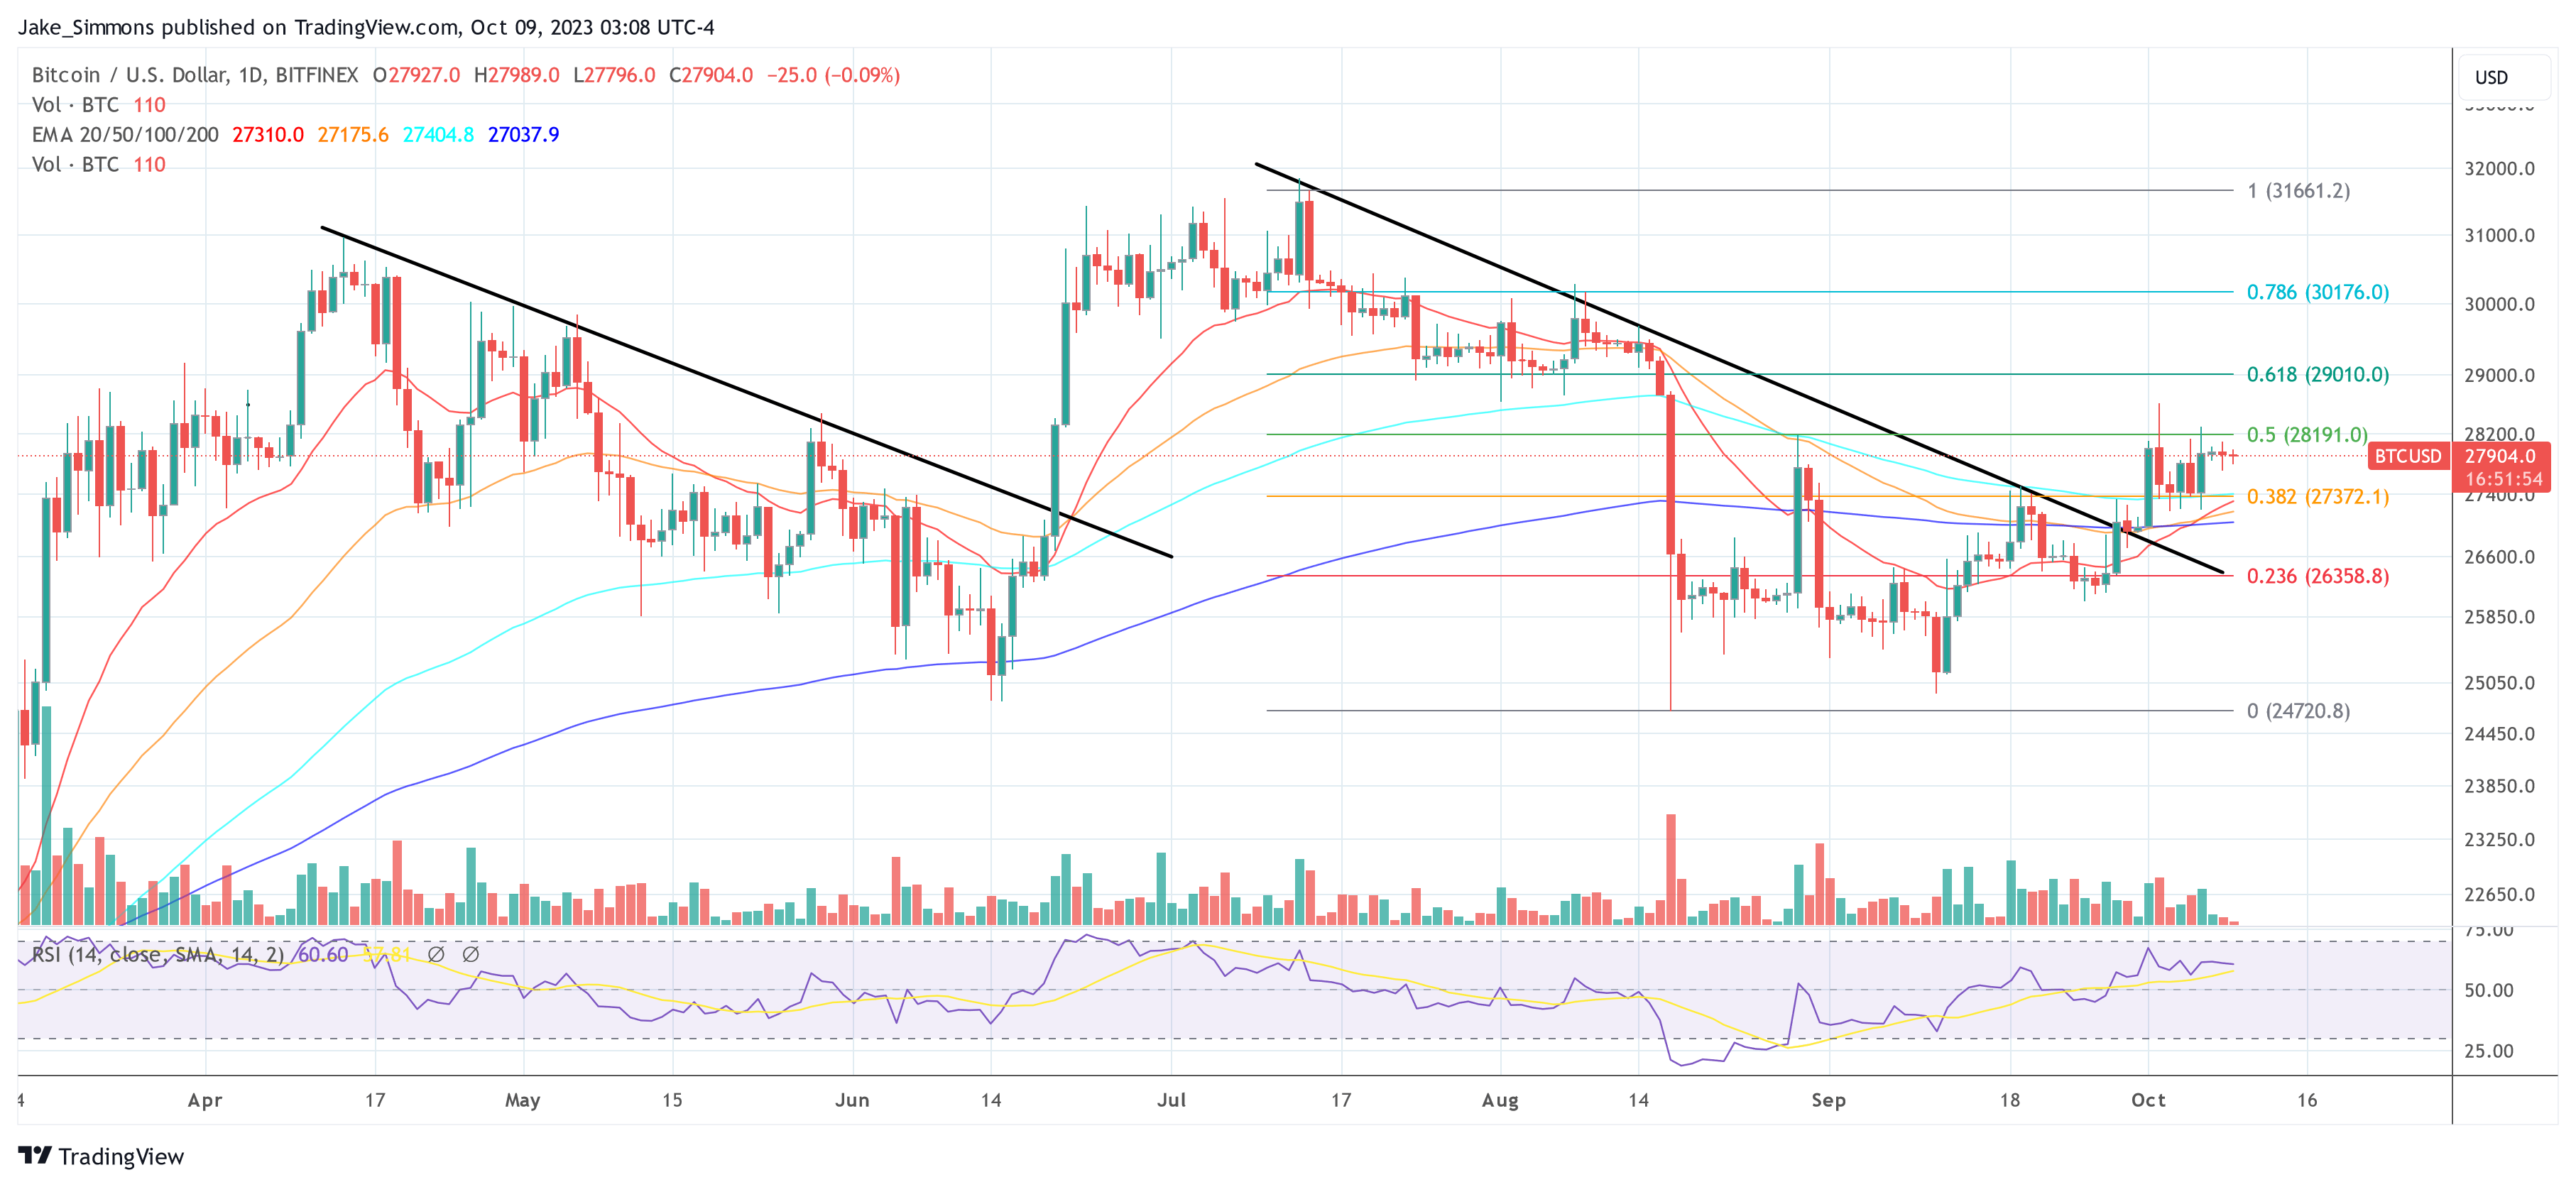The image size is (2576, 1187).
Task: Click the red EMA value 27310.0
Action: pyautogui.click(x=268, y=134)
